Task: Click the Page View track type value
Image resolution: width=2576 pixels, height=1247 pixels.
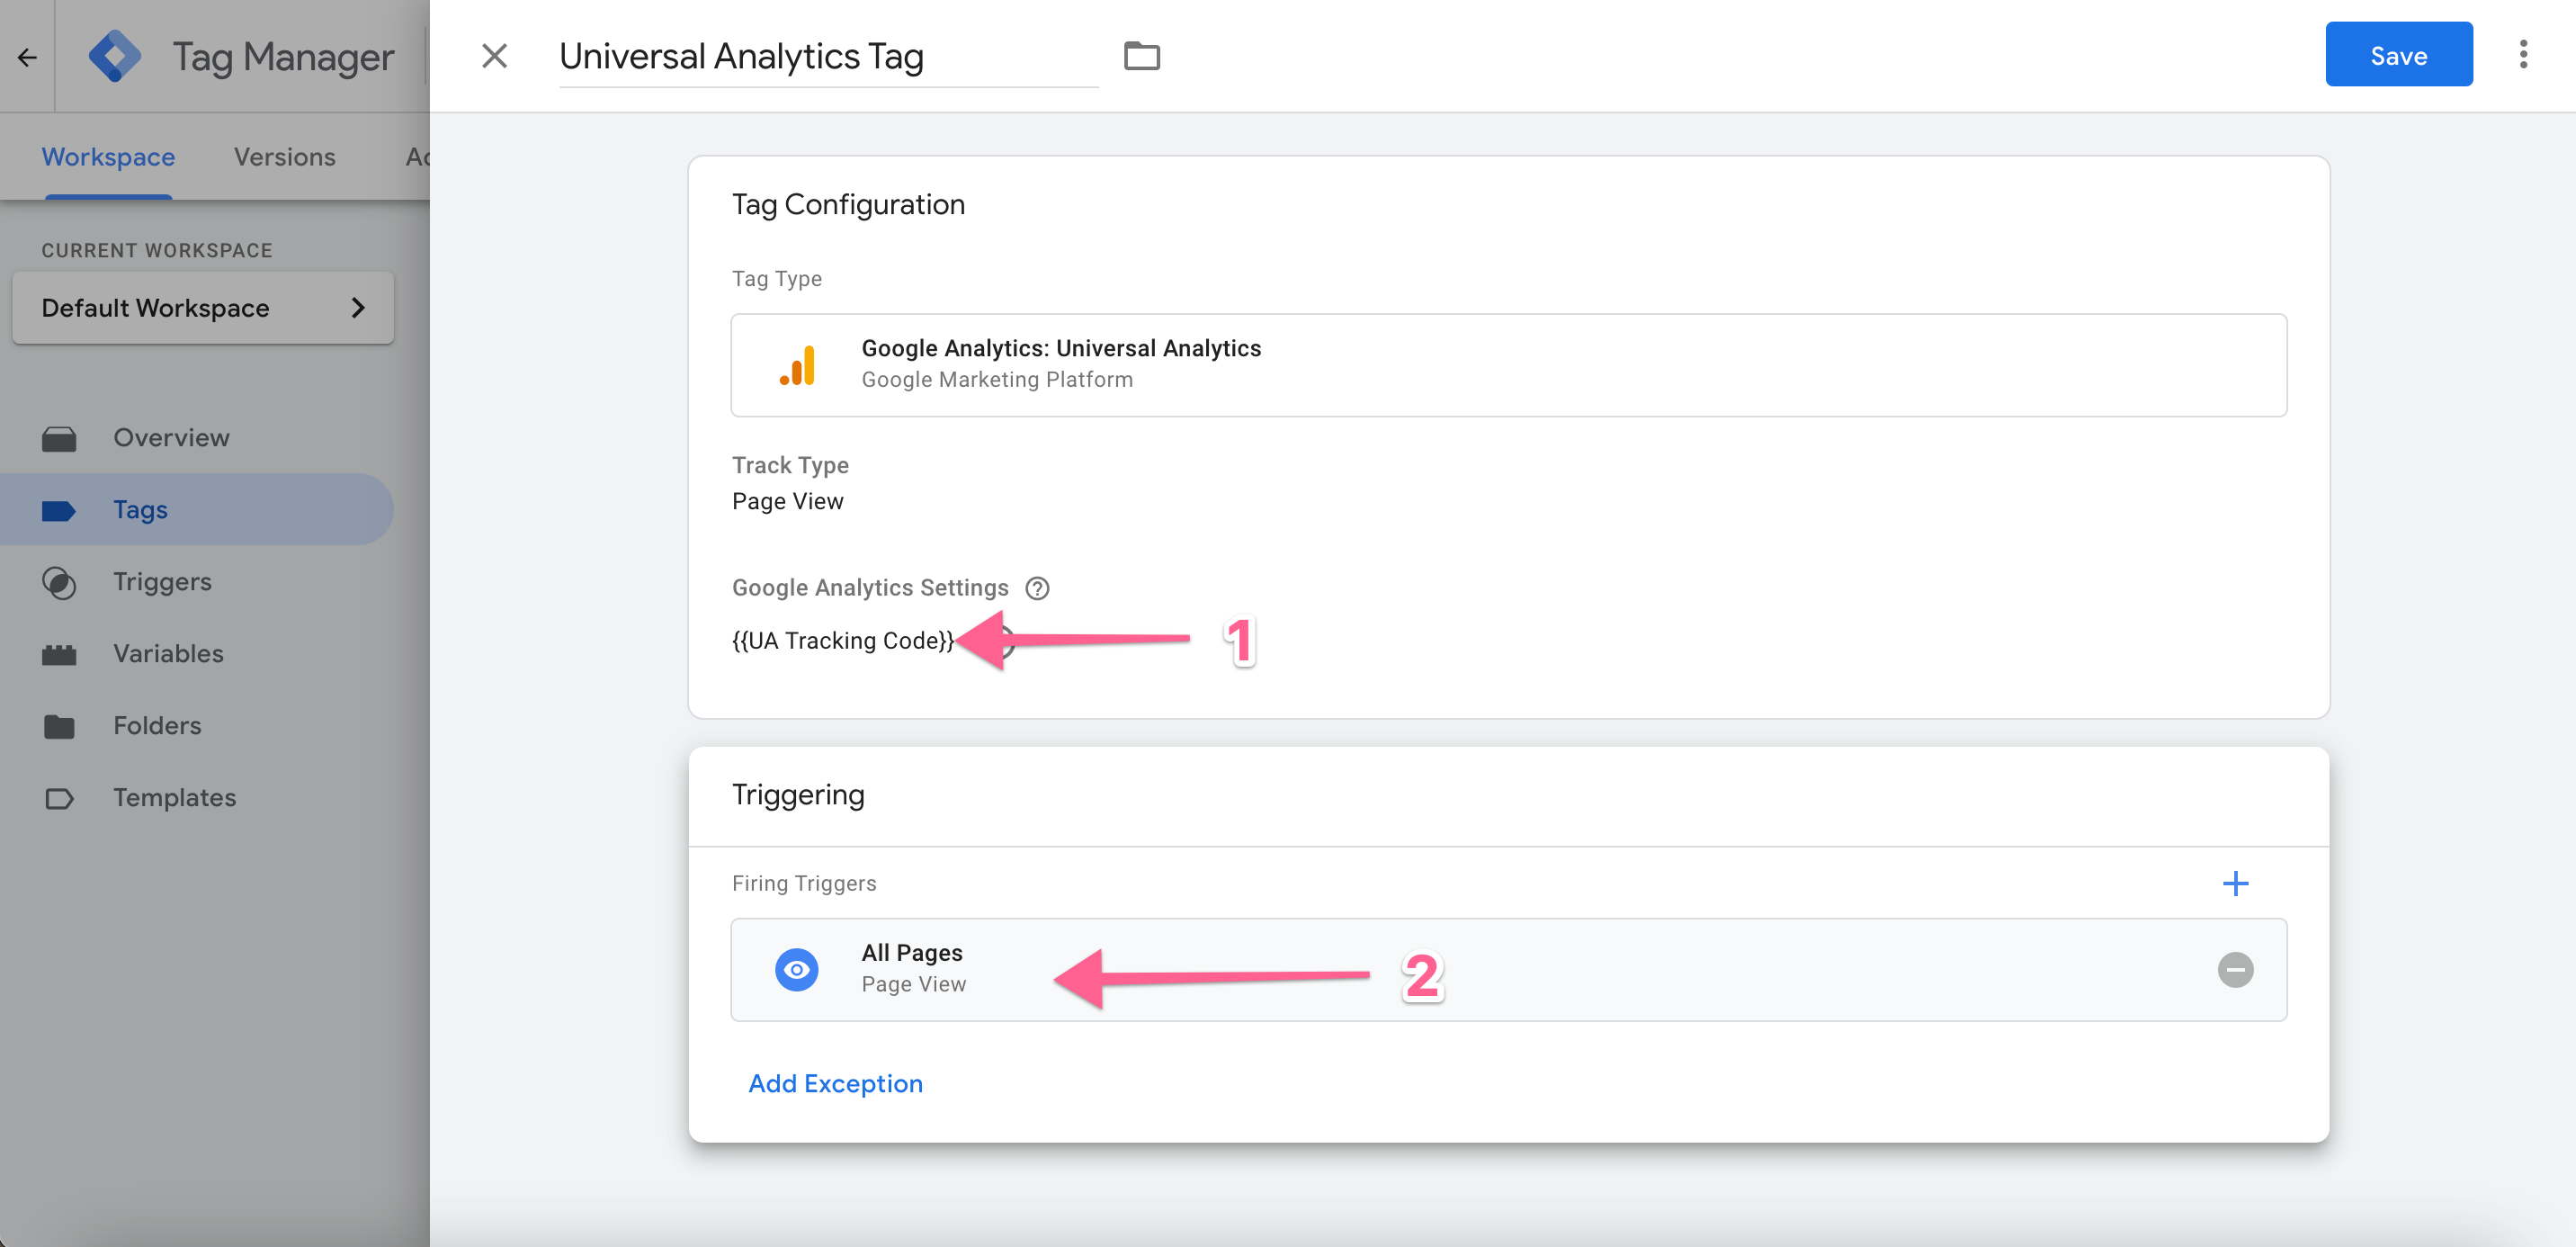Action: [x=787, y=501]
